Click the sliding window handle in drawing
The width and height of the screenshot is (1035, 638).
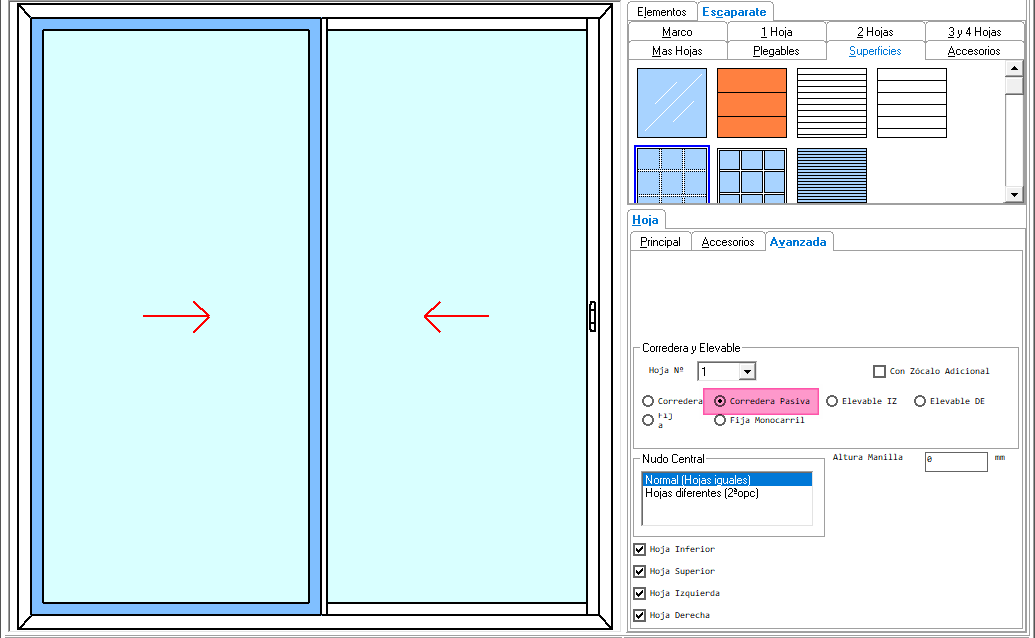(592, 316)
